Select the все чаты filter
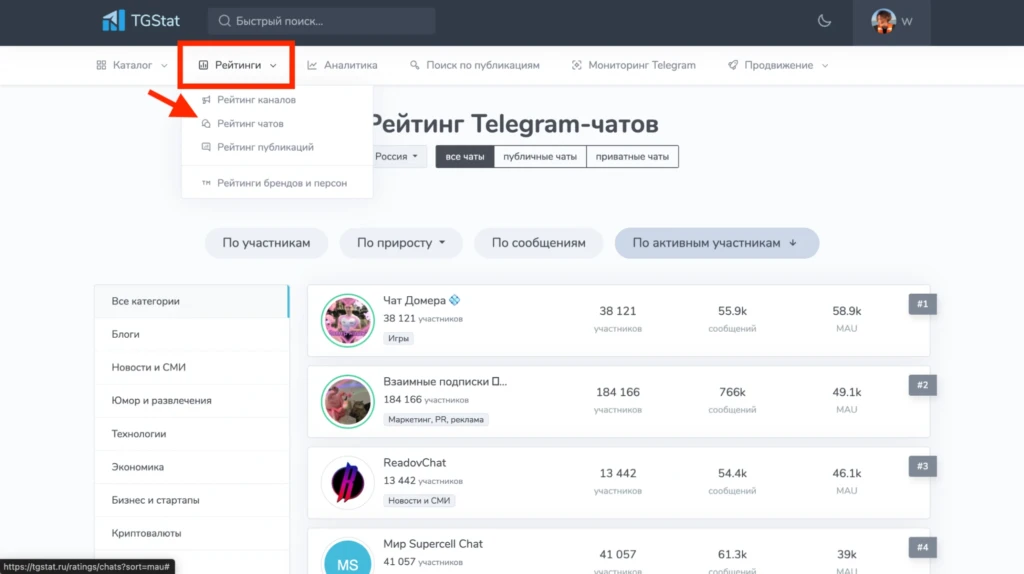The image size is (1024, 574). click(465, 157)
